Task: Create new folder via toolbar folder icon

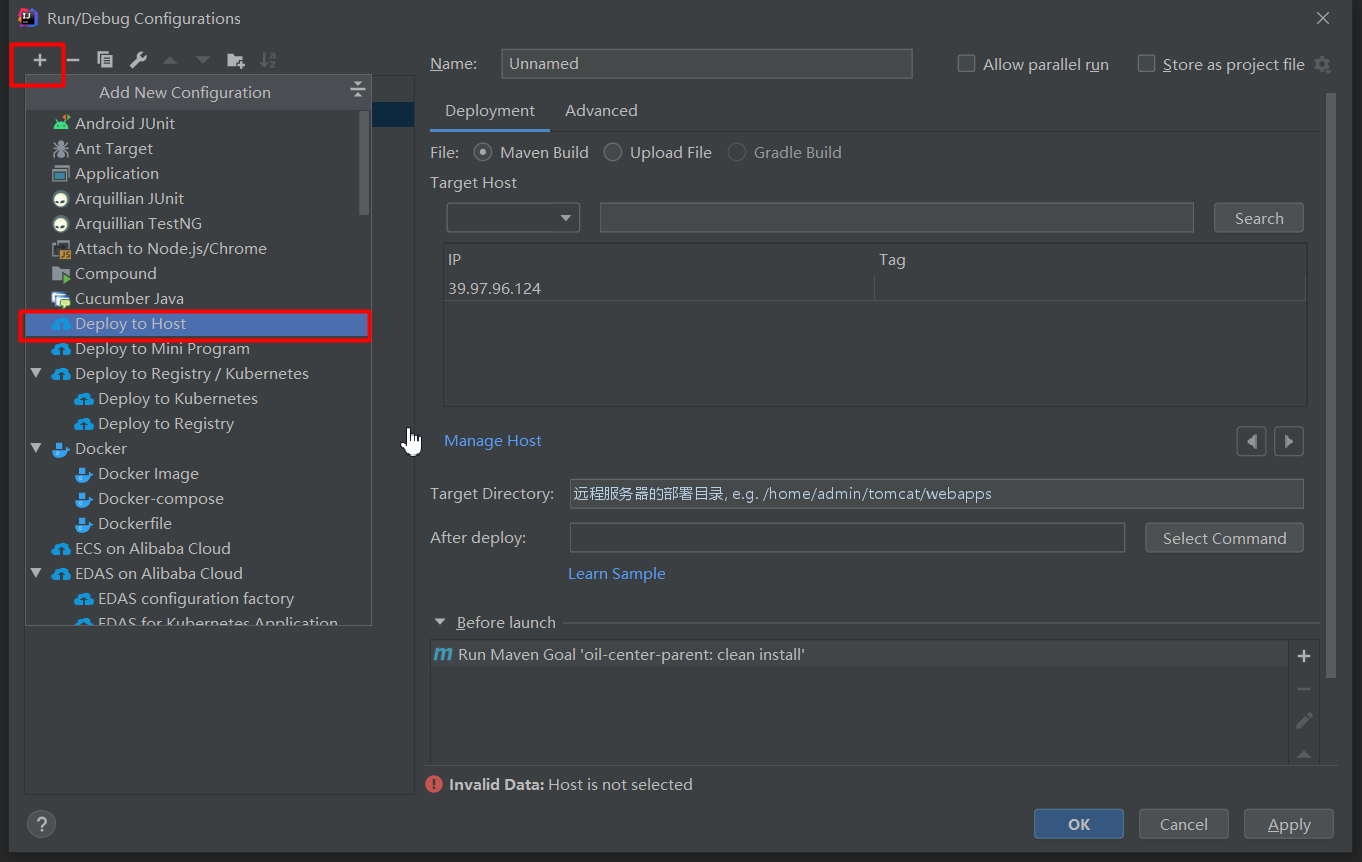Action: click(x=236, y=60)
